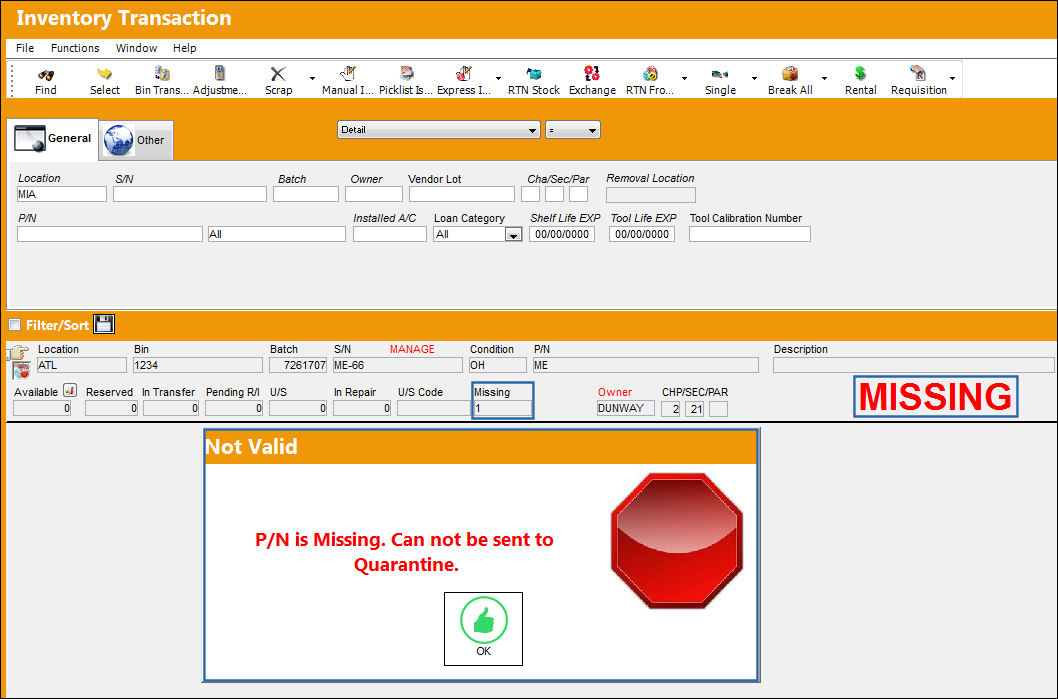1058x699 pixels.
Task: Click the Break All icon
Action: pyautogui.click(x=790, y=74)
